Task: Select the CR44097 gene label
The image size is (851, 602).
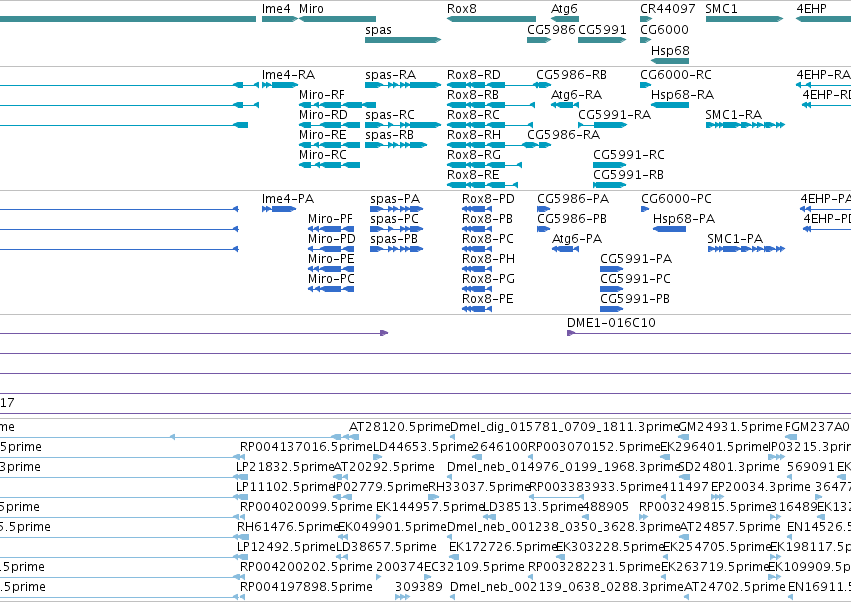Action: [x=668, y=9]
